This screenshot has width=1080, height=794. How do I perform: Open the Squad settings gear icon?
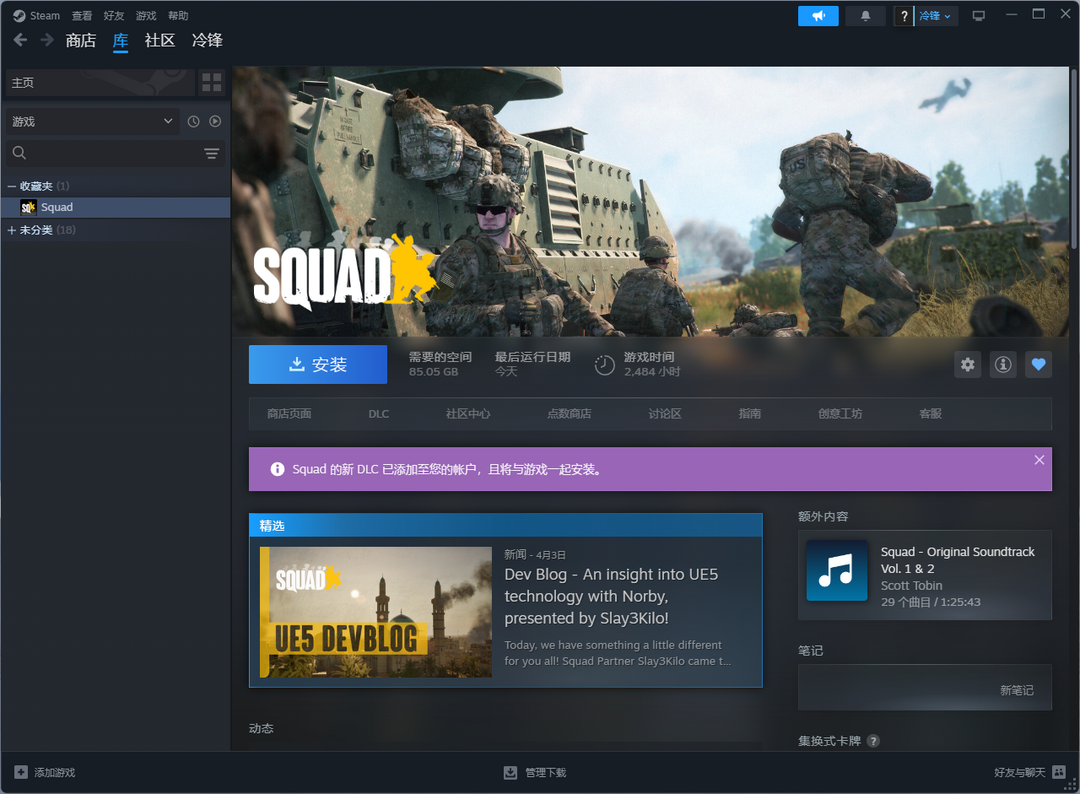pos(967,365)
